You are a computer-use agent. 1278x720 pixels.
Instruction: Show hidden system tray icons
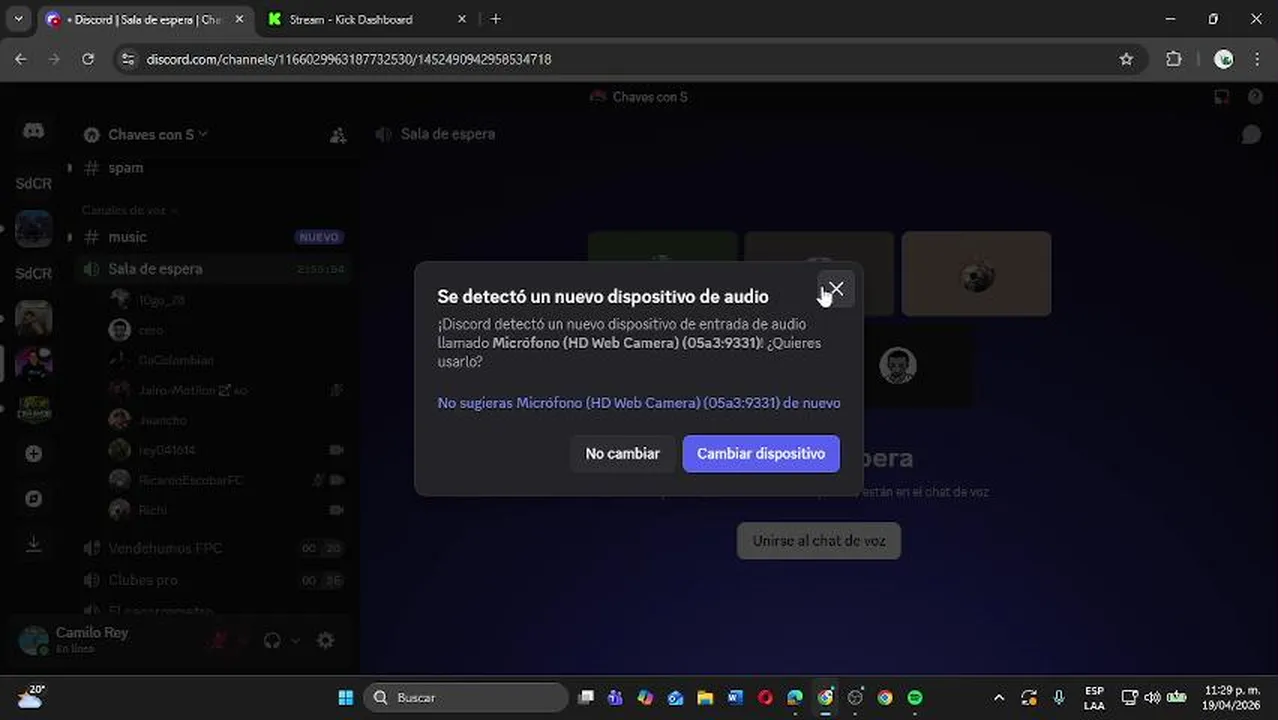coord(998,697)
